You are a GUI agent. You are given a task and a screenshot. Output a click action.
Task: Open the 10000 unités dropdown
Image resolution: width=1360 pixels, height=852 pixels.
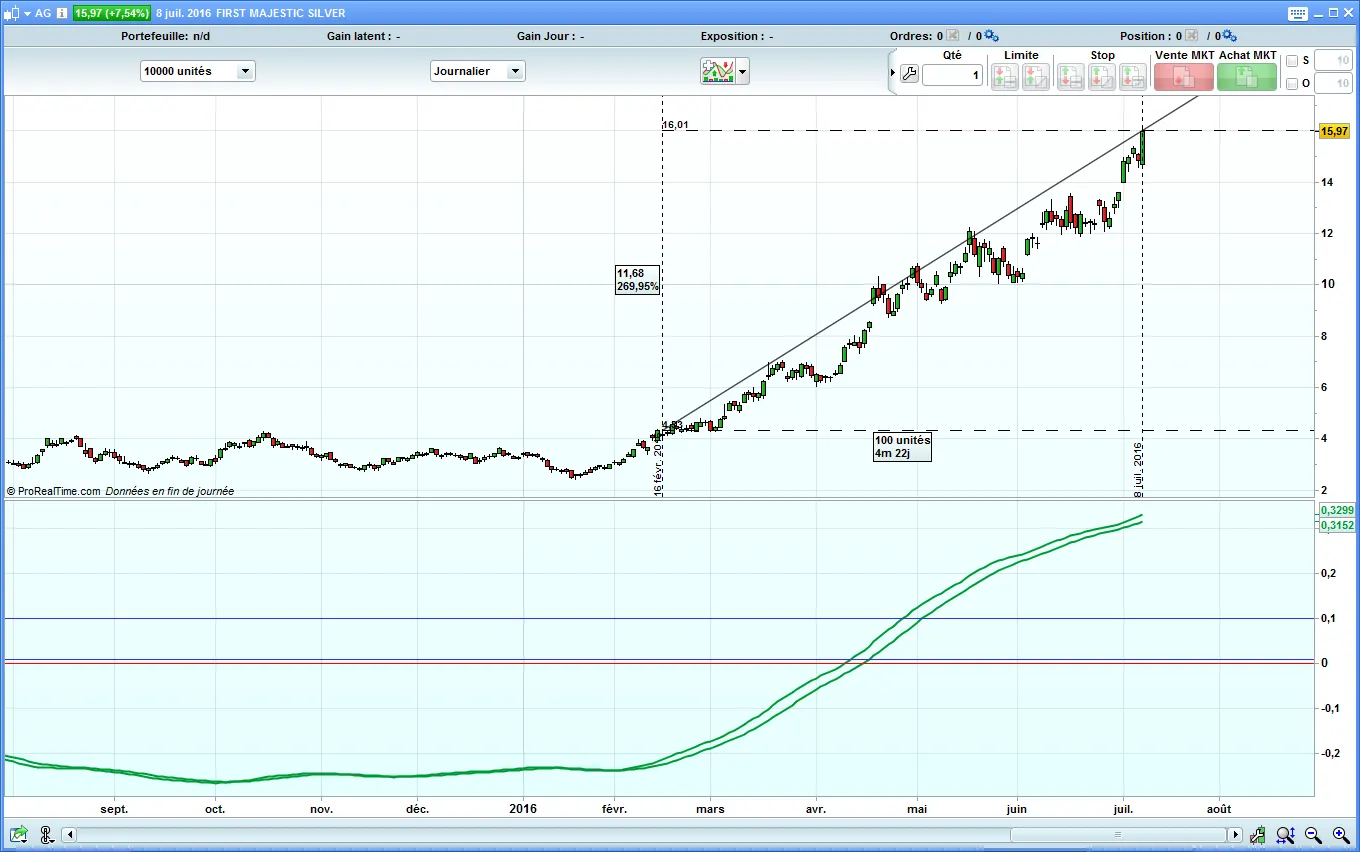pos(198,71)
